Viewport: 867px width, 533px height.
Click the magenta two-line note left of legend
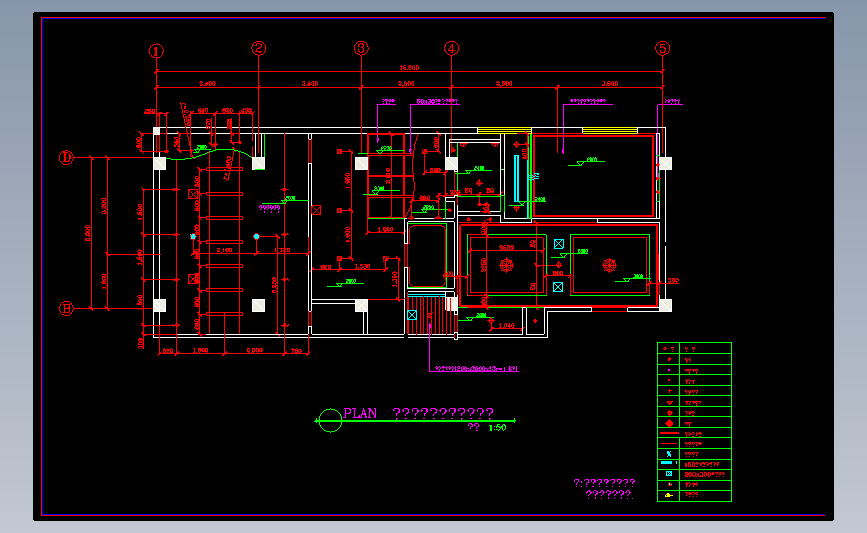click(x=604, y=489)
